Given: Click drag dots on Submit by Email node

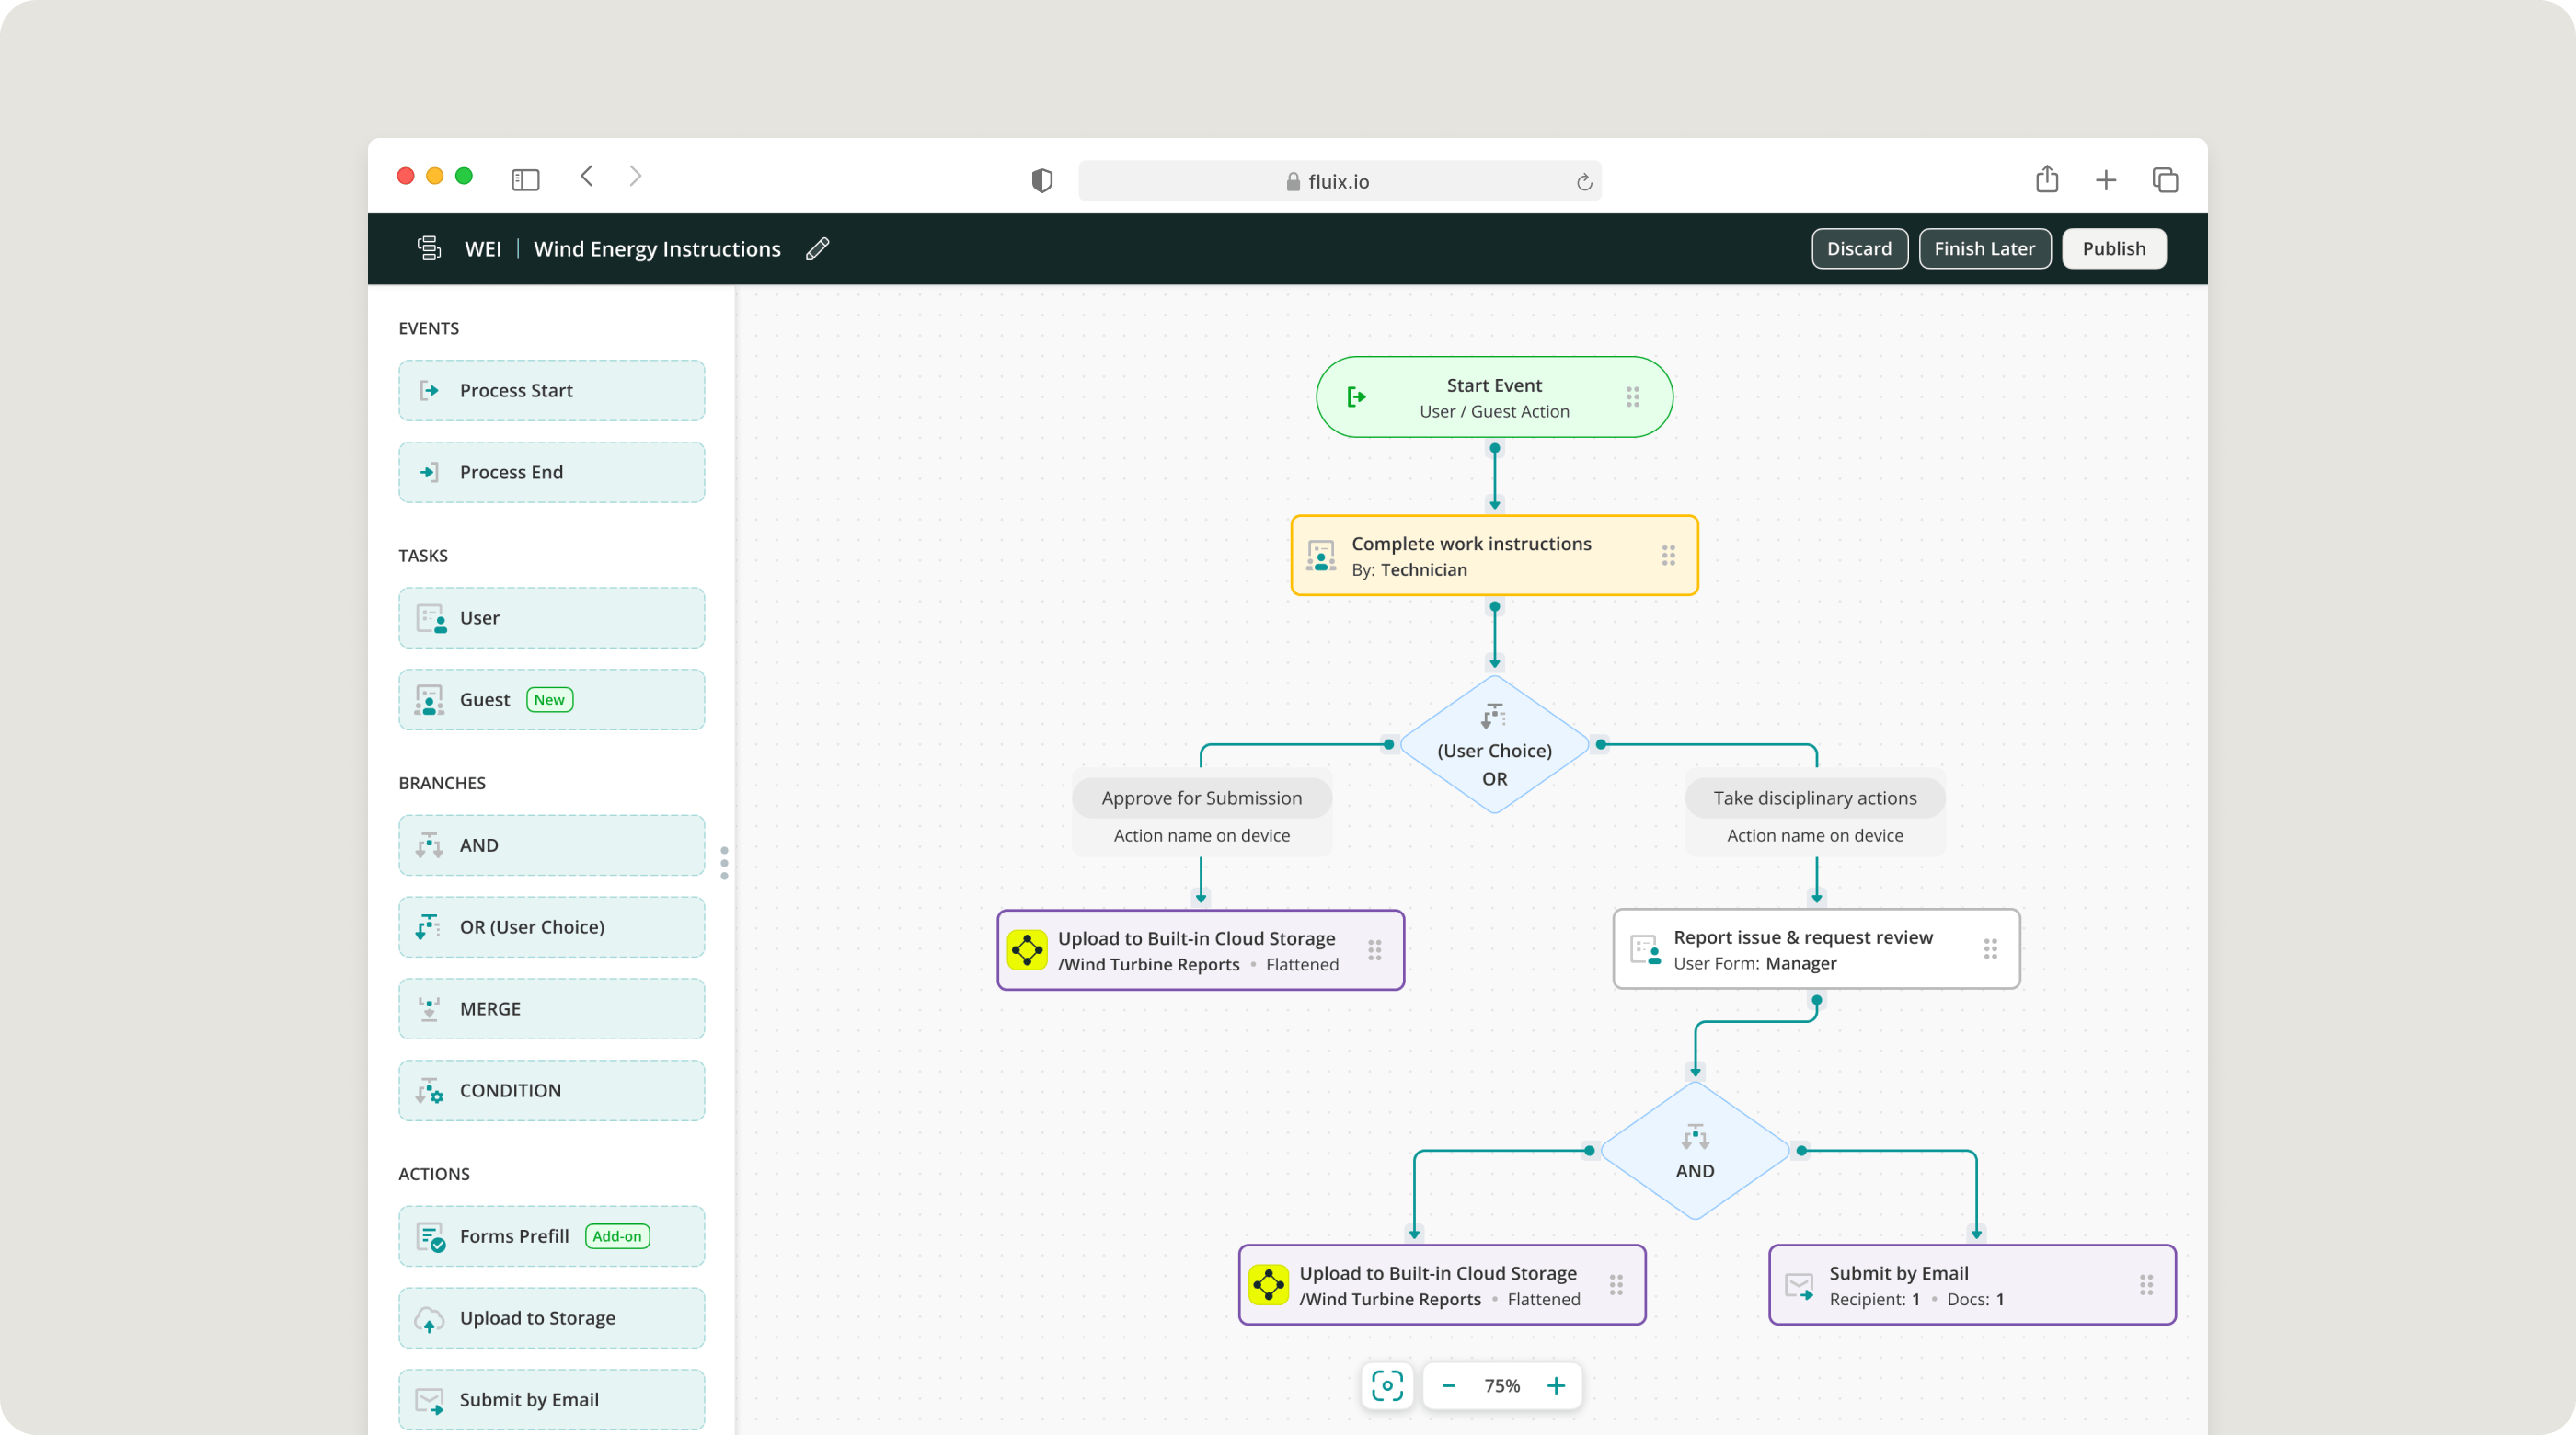Looking at the screenshot, I should (2146, 1285).
